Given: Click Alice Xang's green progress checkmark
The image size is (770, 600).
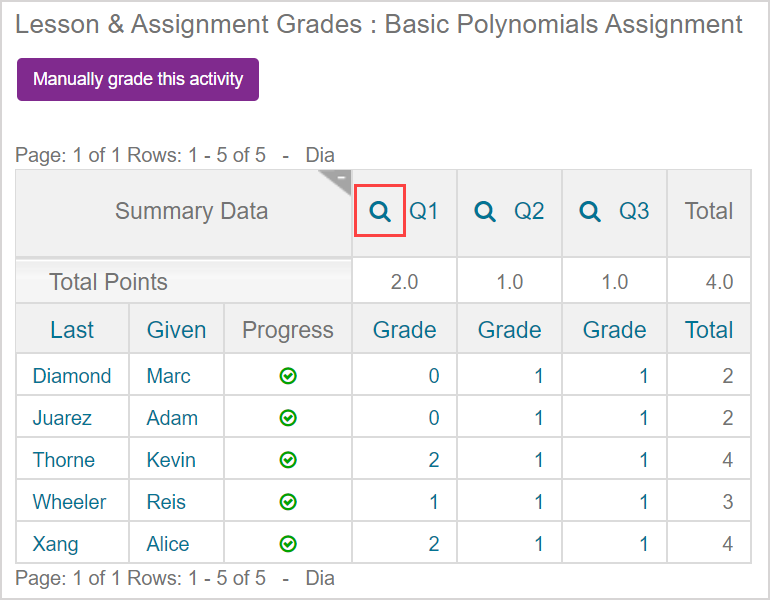Looking at the screenshot, I should tap(288, 544).
